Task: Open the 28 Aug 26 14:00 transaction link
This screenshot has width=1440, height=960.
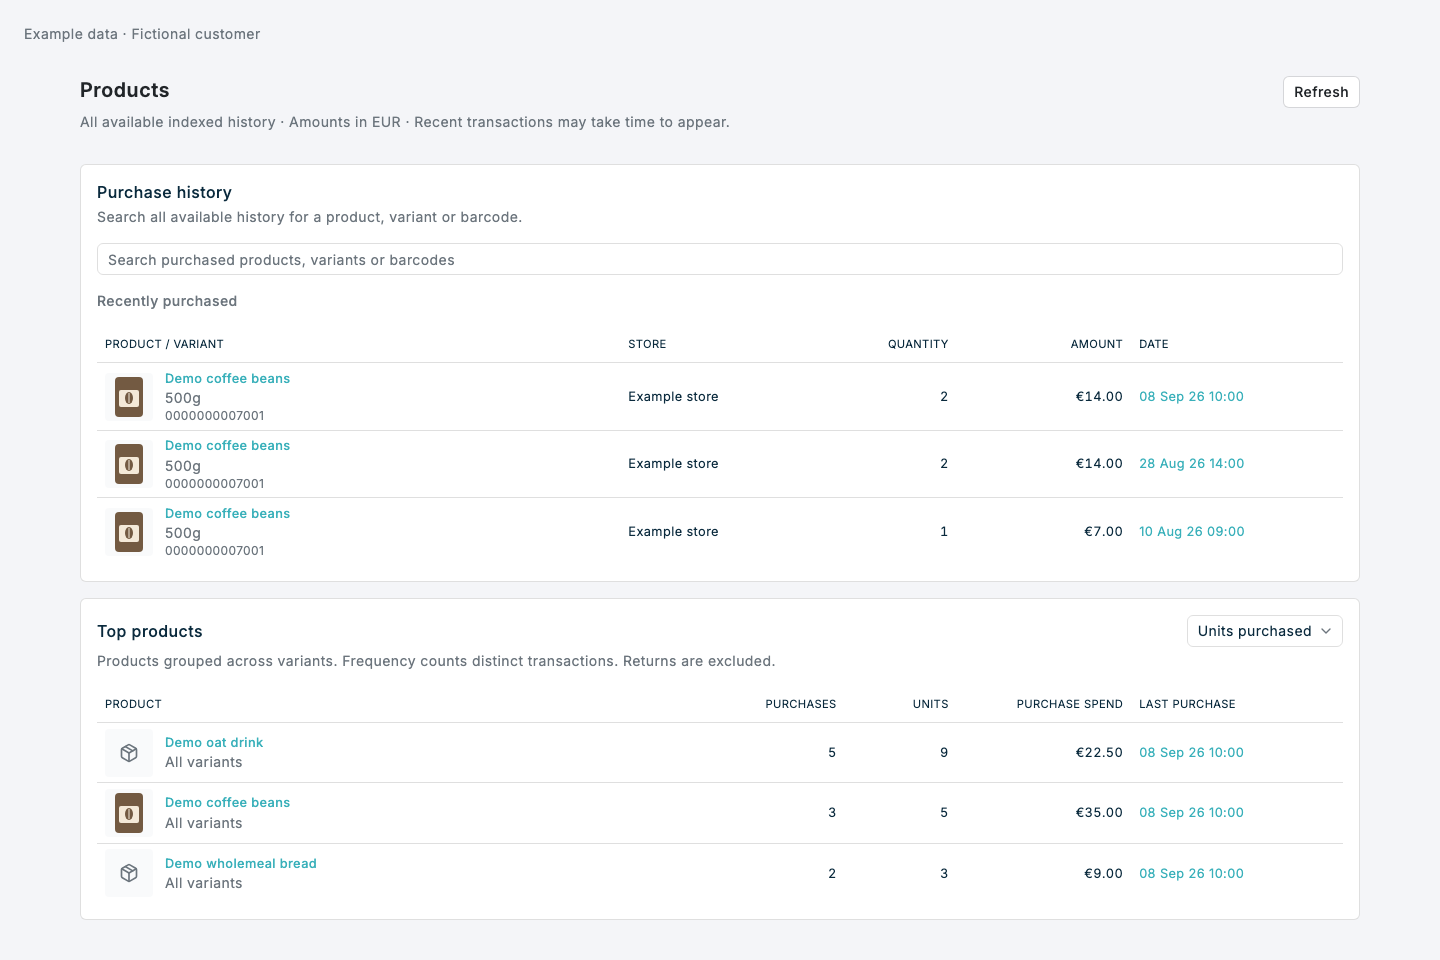Action: point(1191,464)
